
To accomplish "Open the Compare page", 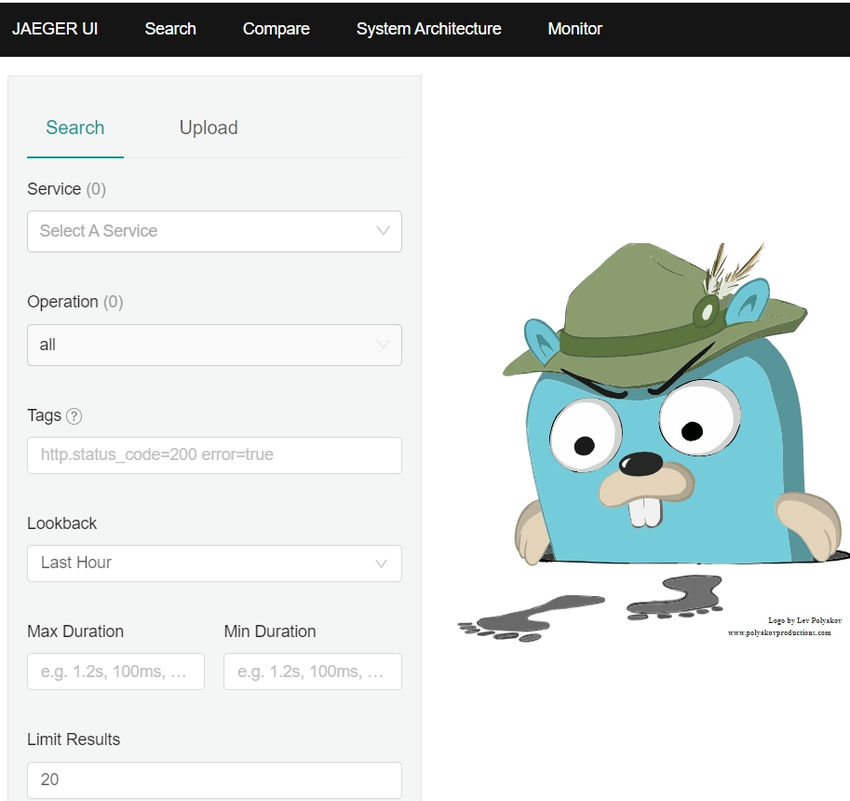I will pos(276,29).
